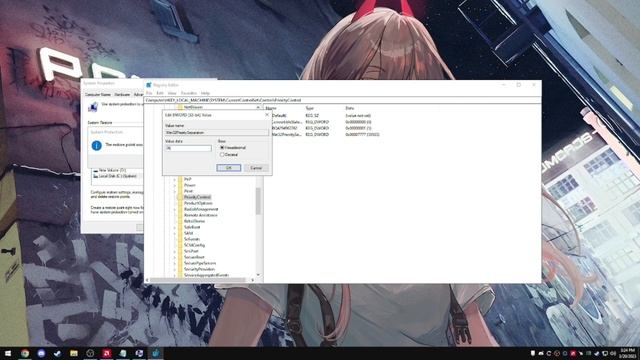
Task: Open Discord from the taskbar
Action: click(41, 353)
